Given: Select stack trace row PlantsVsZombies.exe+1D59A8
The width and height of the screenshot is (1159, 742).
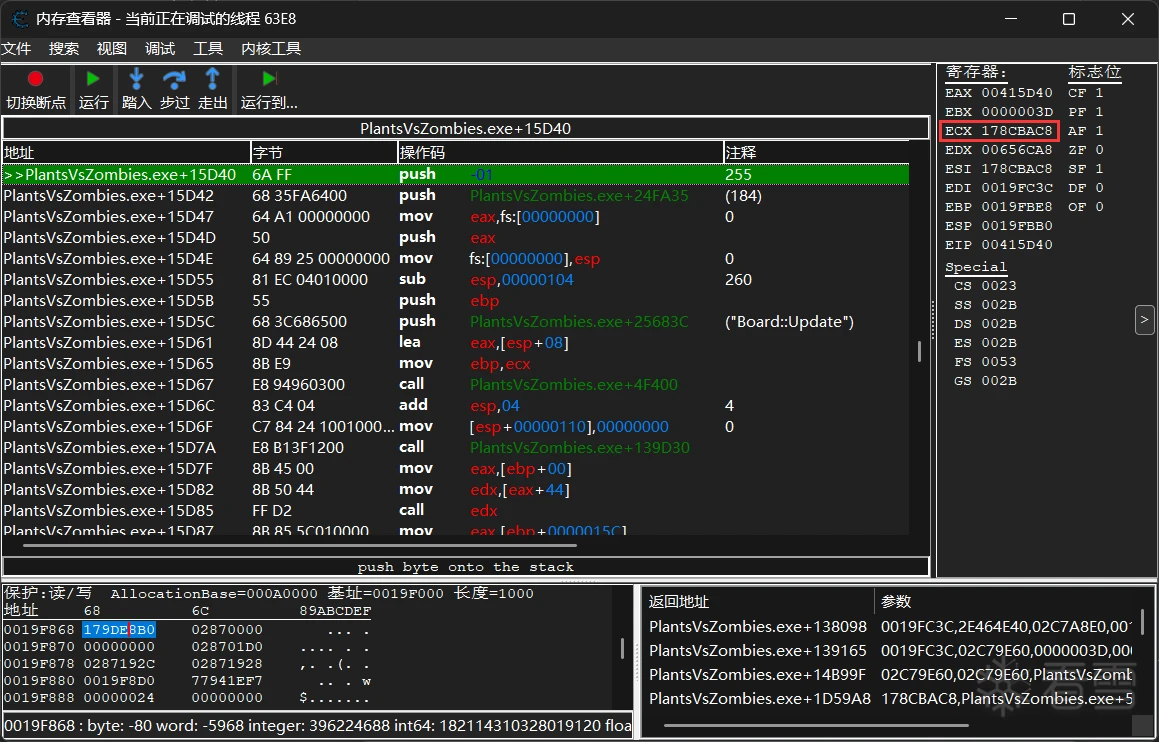Looking at the screenshot, I should (x=890, y=698).
